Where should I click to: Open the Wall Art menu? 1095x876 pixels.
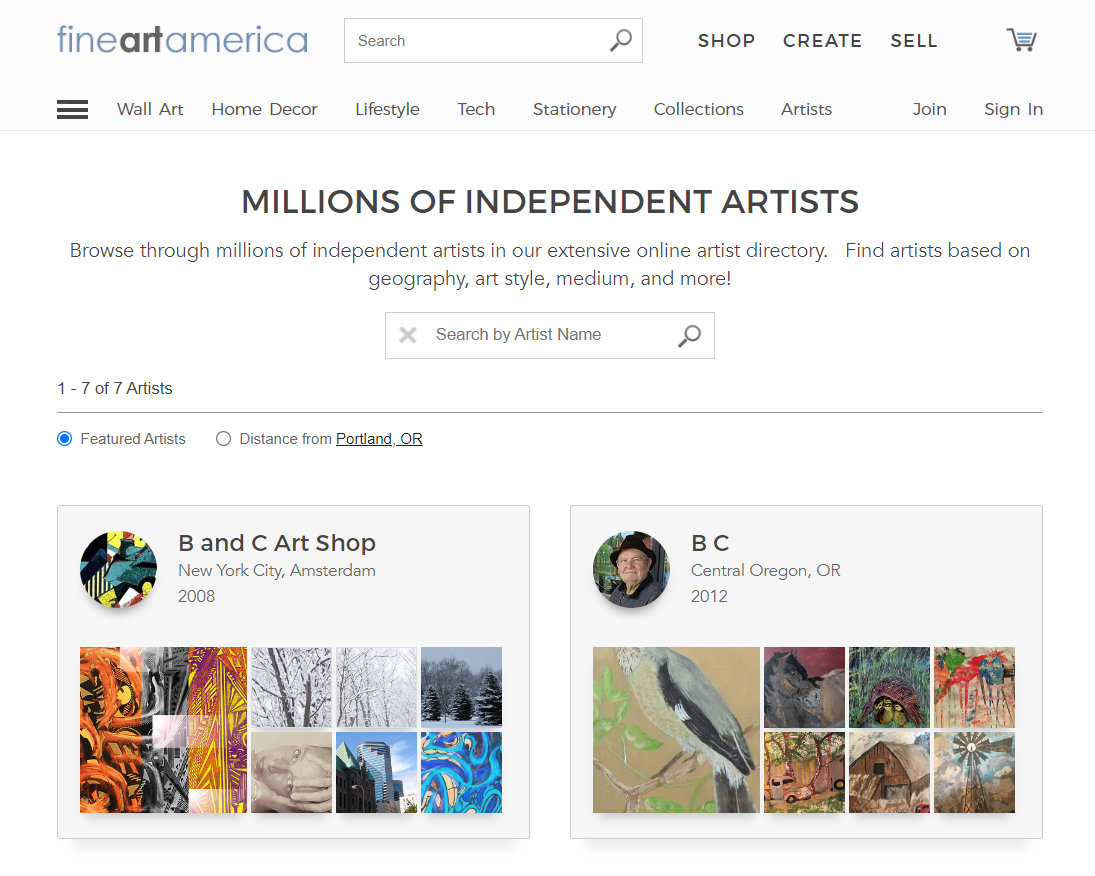coord(150,110)
